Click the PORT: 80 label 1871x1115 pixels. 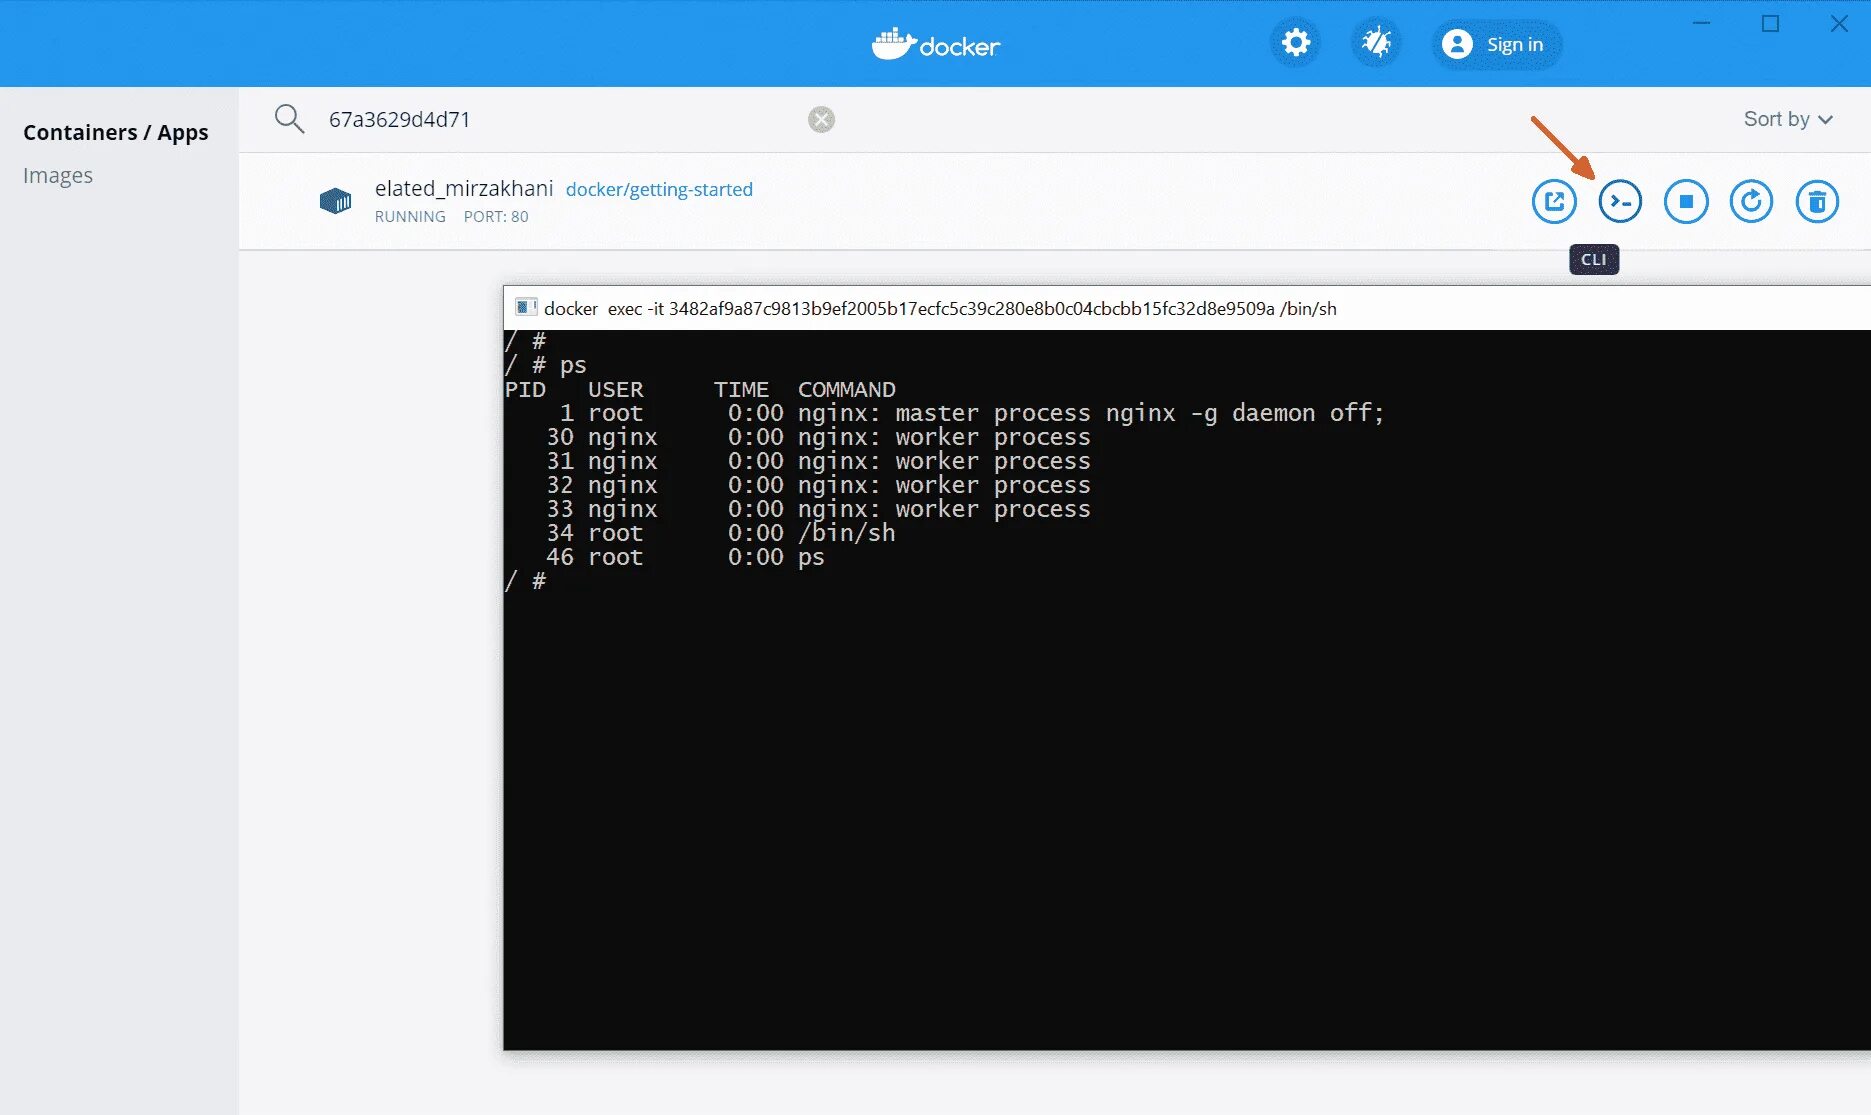496,217
